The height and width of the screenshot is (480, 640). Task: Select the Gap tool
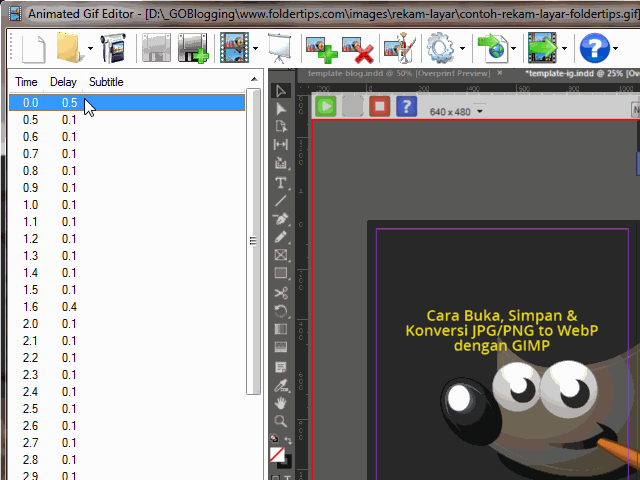click(281, 144)
